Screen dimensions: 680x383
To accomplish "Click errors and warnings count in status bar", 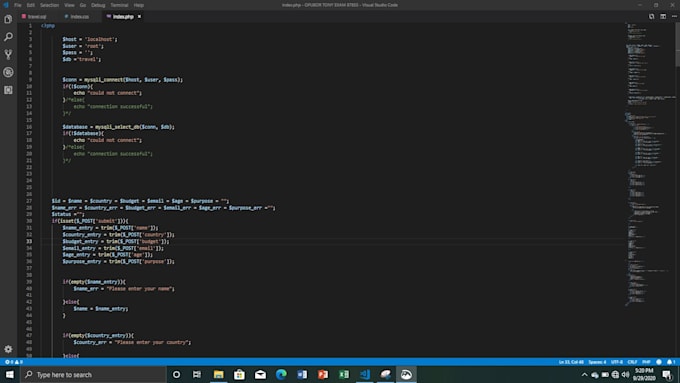I will pos(13,362).
